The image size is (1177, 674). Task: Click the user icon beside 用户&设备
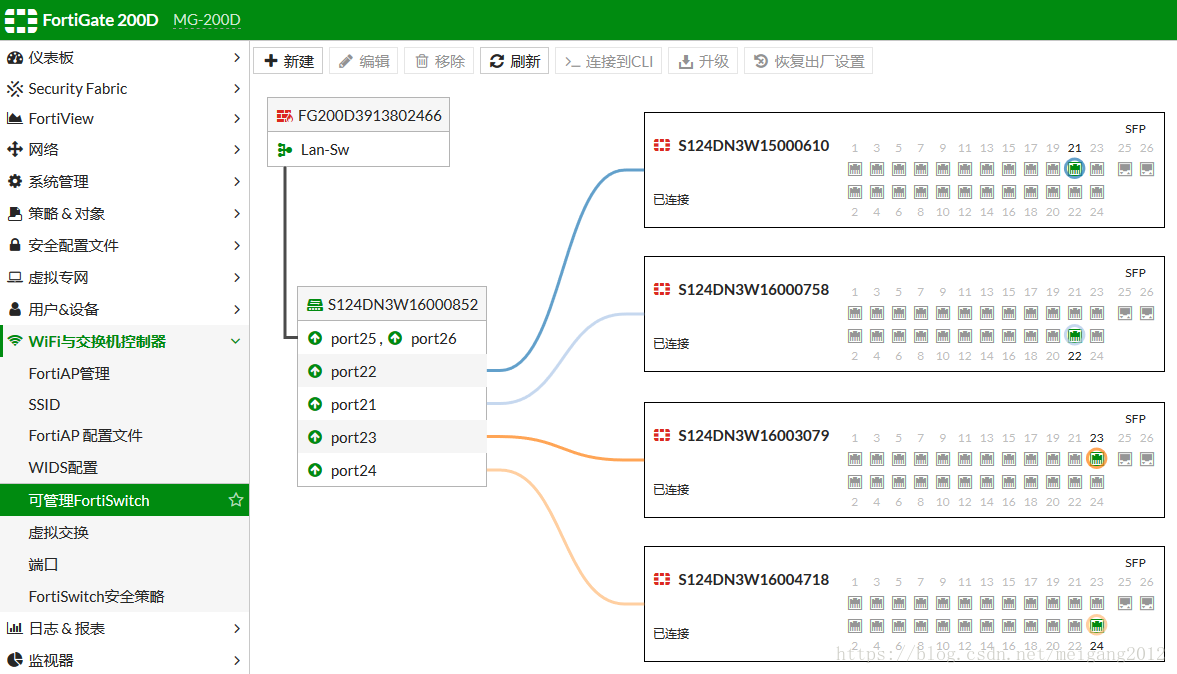pyautogui.click(x=14, y=308)
